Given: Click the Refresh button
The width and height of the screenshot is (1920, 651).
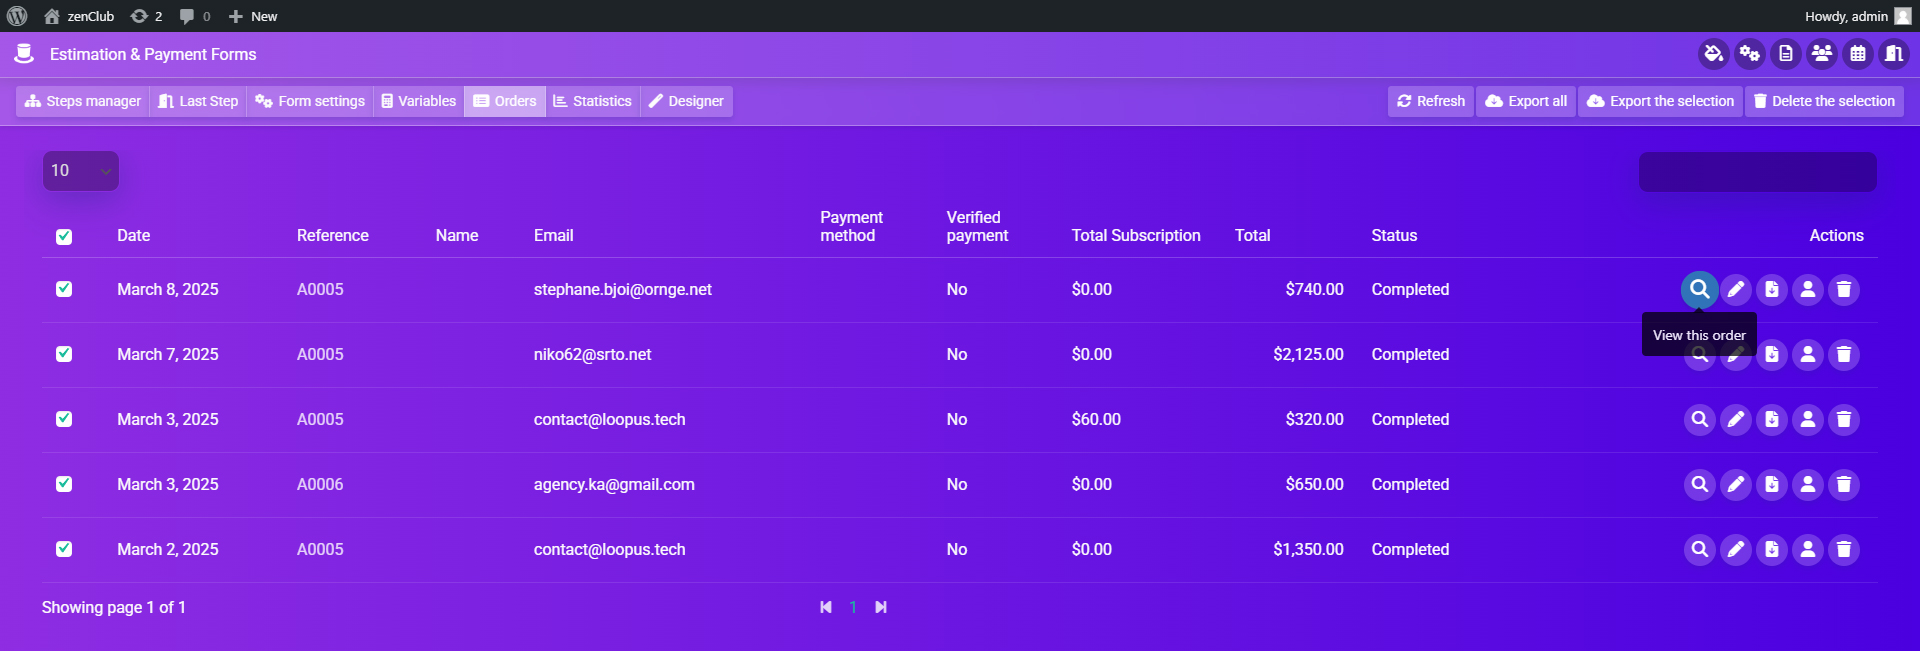Looking at the screenshot, I should click(x=1431, y=101).
